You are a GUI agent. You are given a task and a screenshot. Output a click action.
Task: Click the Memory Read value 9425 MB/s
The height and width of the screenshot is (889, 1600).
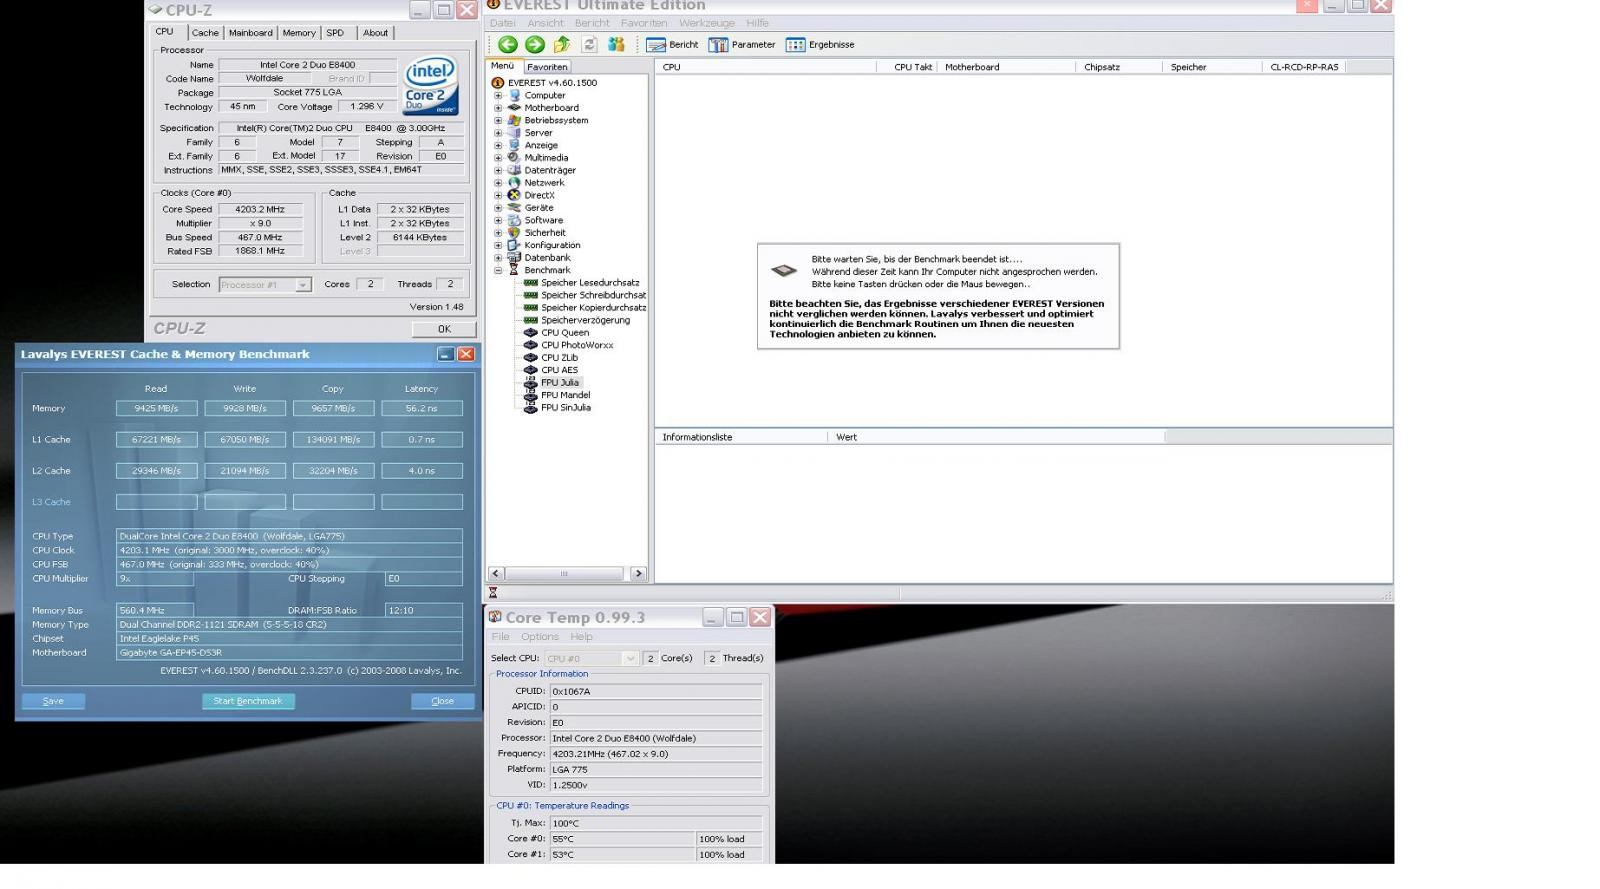(x=157, y=408)
